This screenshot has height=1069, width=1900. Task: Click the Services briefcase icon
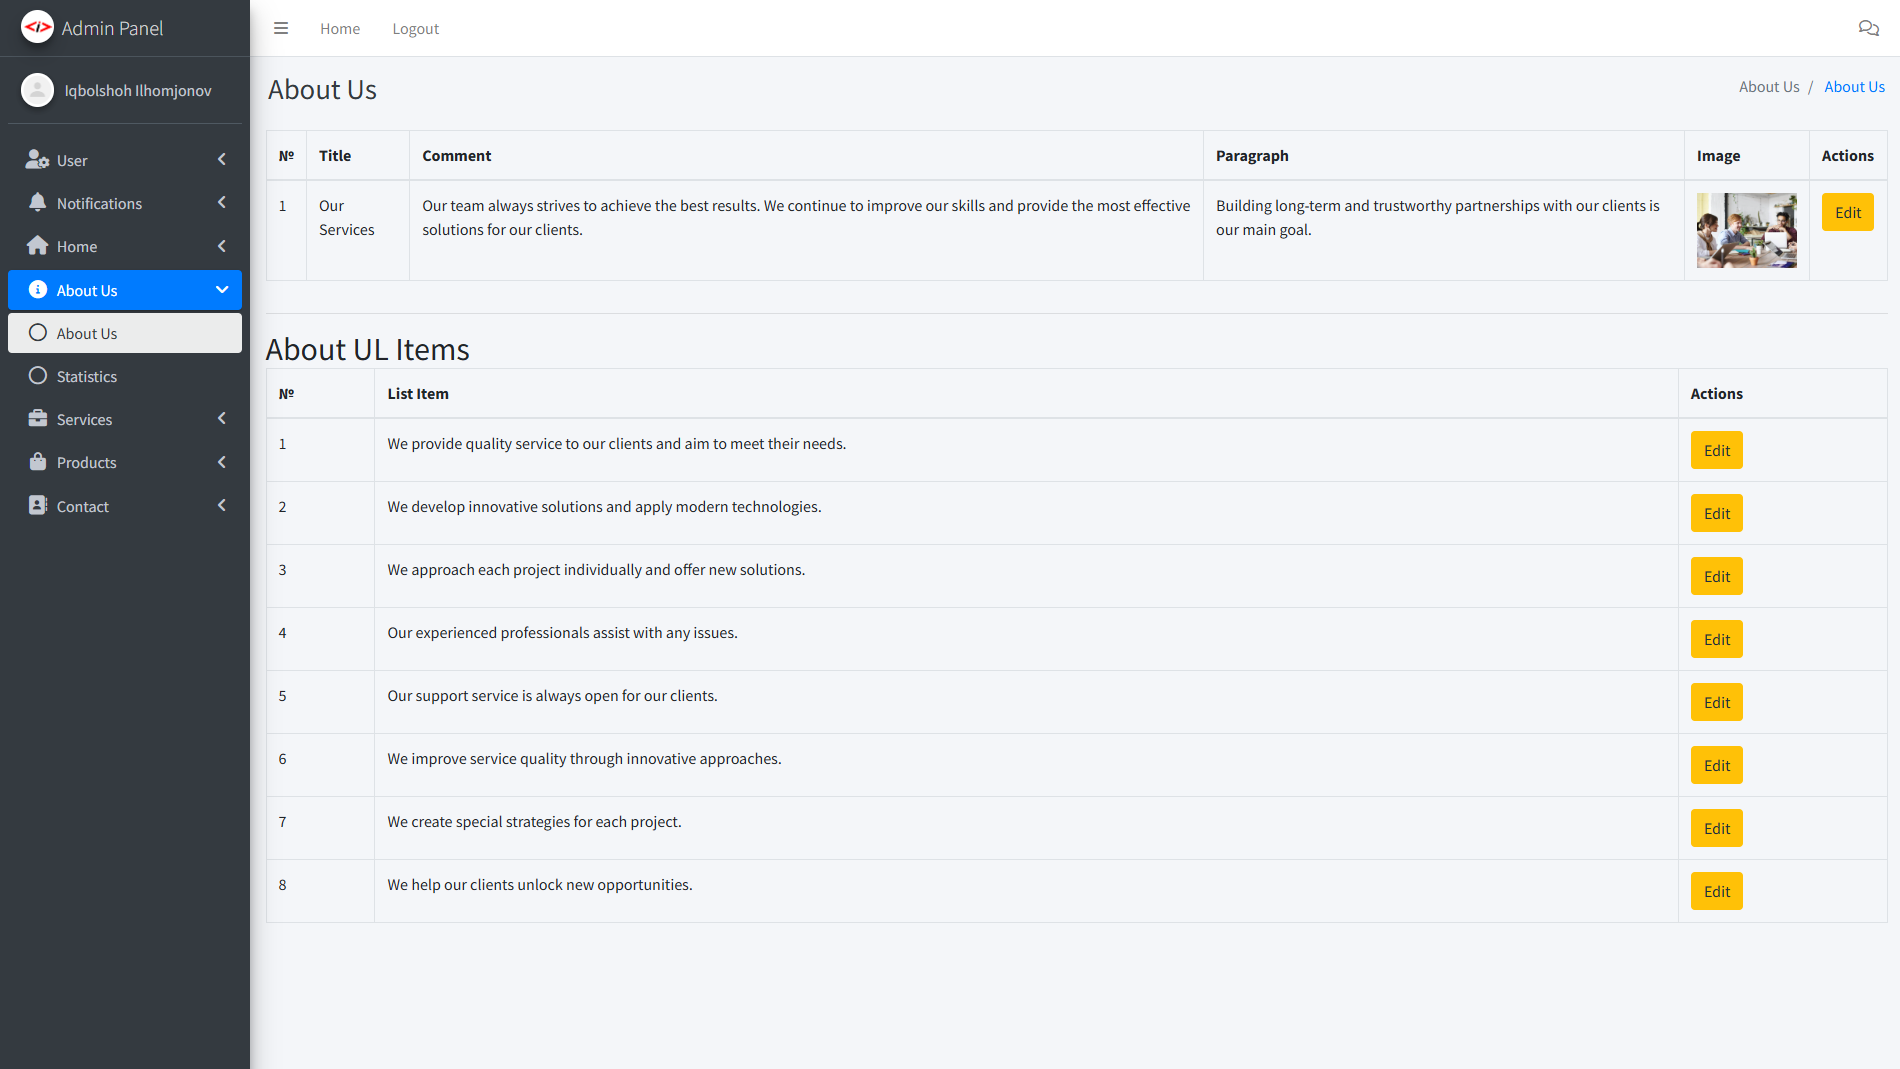[x=38, y=419]
